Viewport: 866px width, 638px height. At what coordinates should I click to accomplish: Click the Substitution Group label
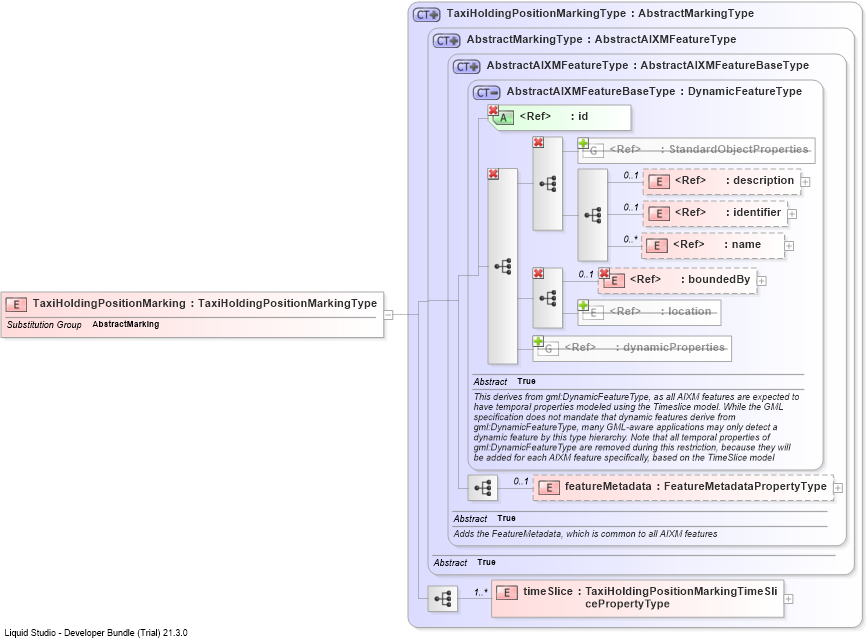tap(44, 325)
